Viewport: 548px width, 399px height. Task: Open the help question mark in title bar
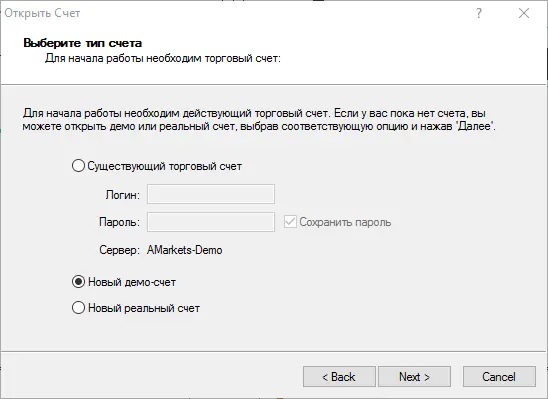coord(479,13)
